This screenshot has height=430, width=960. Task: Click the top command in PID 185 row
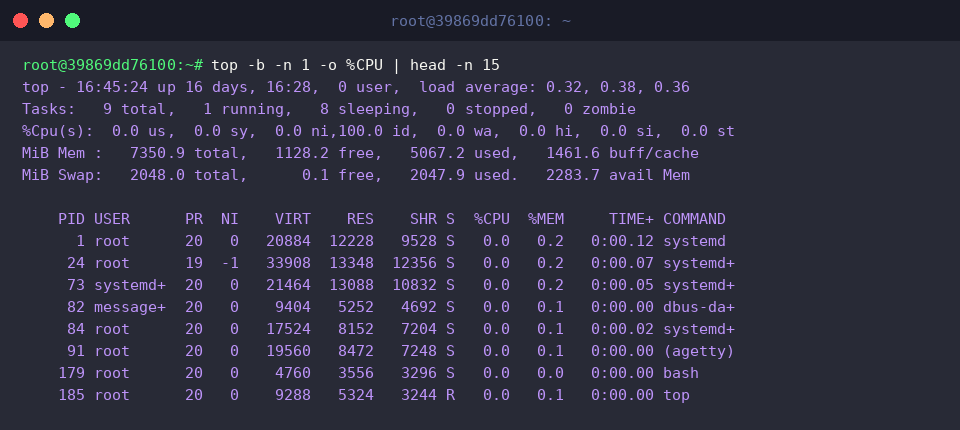(677, 396)
